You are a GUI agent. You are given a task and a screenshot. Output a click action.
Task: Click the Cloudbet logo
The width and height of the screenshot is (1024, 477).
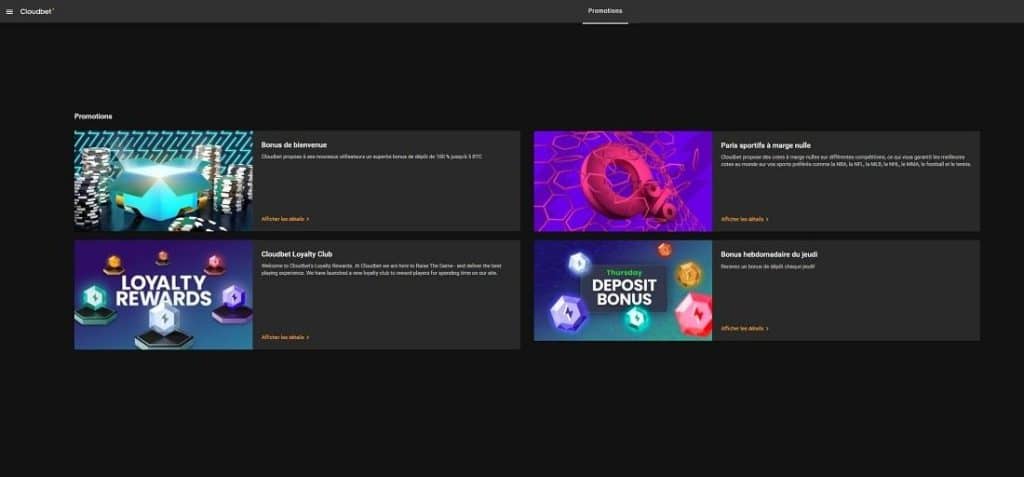tap(37, 12)
